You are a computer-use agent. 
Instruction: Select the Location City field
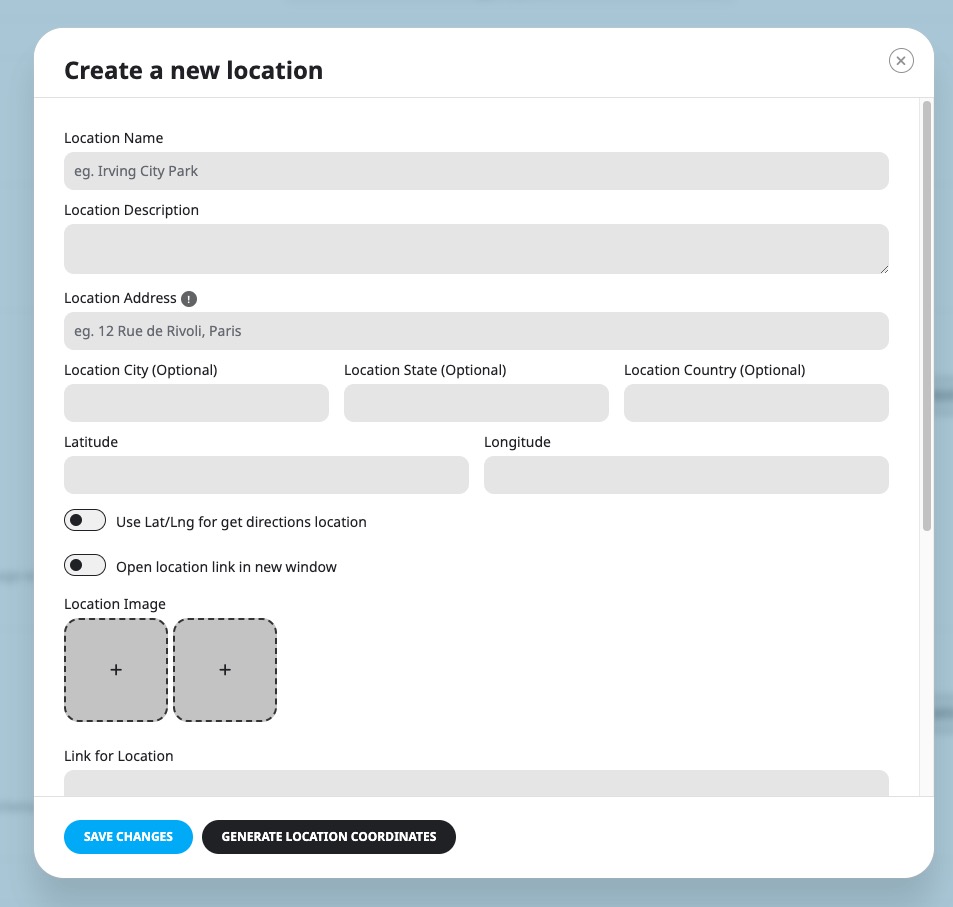pos(196,403)
